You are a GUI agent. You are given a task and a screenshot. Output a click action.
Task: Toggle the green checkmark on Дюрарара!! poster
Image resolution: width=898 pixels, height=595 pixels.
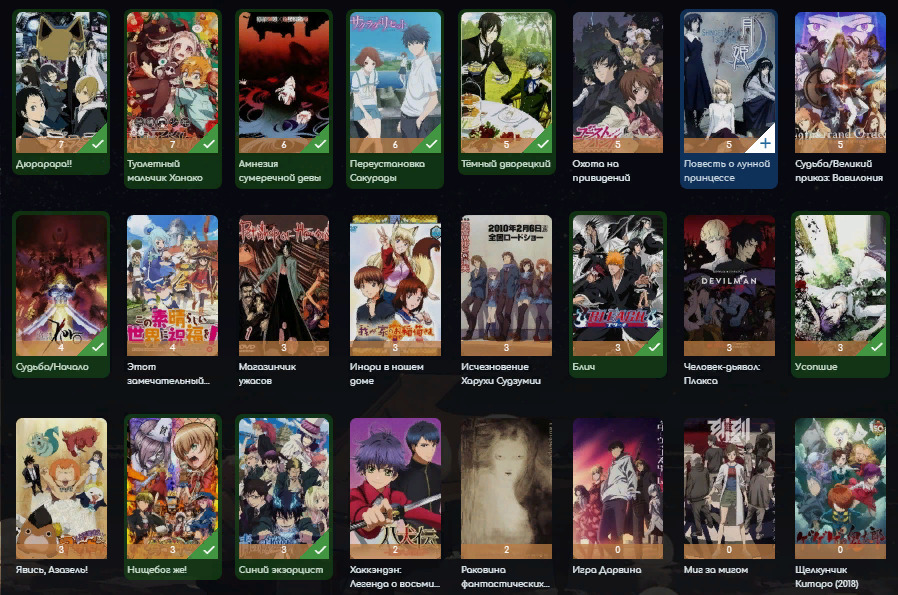point(98,144)
